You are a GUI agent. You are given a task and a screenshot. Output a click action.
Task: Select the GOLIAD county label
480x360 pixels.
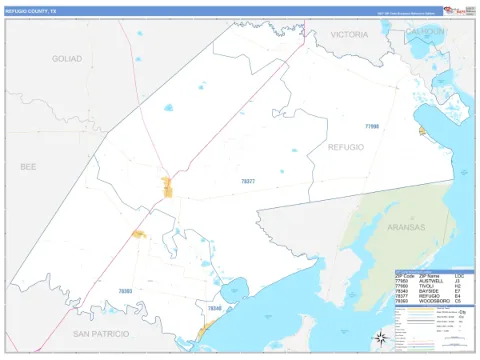[x=67, y=59]
